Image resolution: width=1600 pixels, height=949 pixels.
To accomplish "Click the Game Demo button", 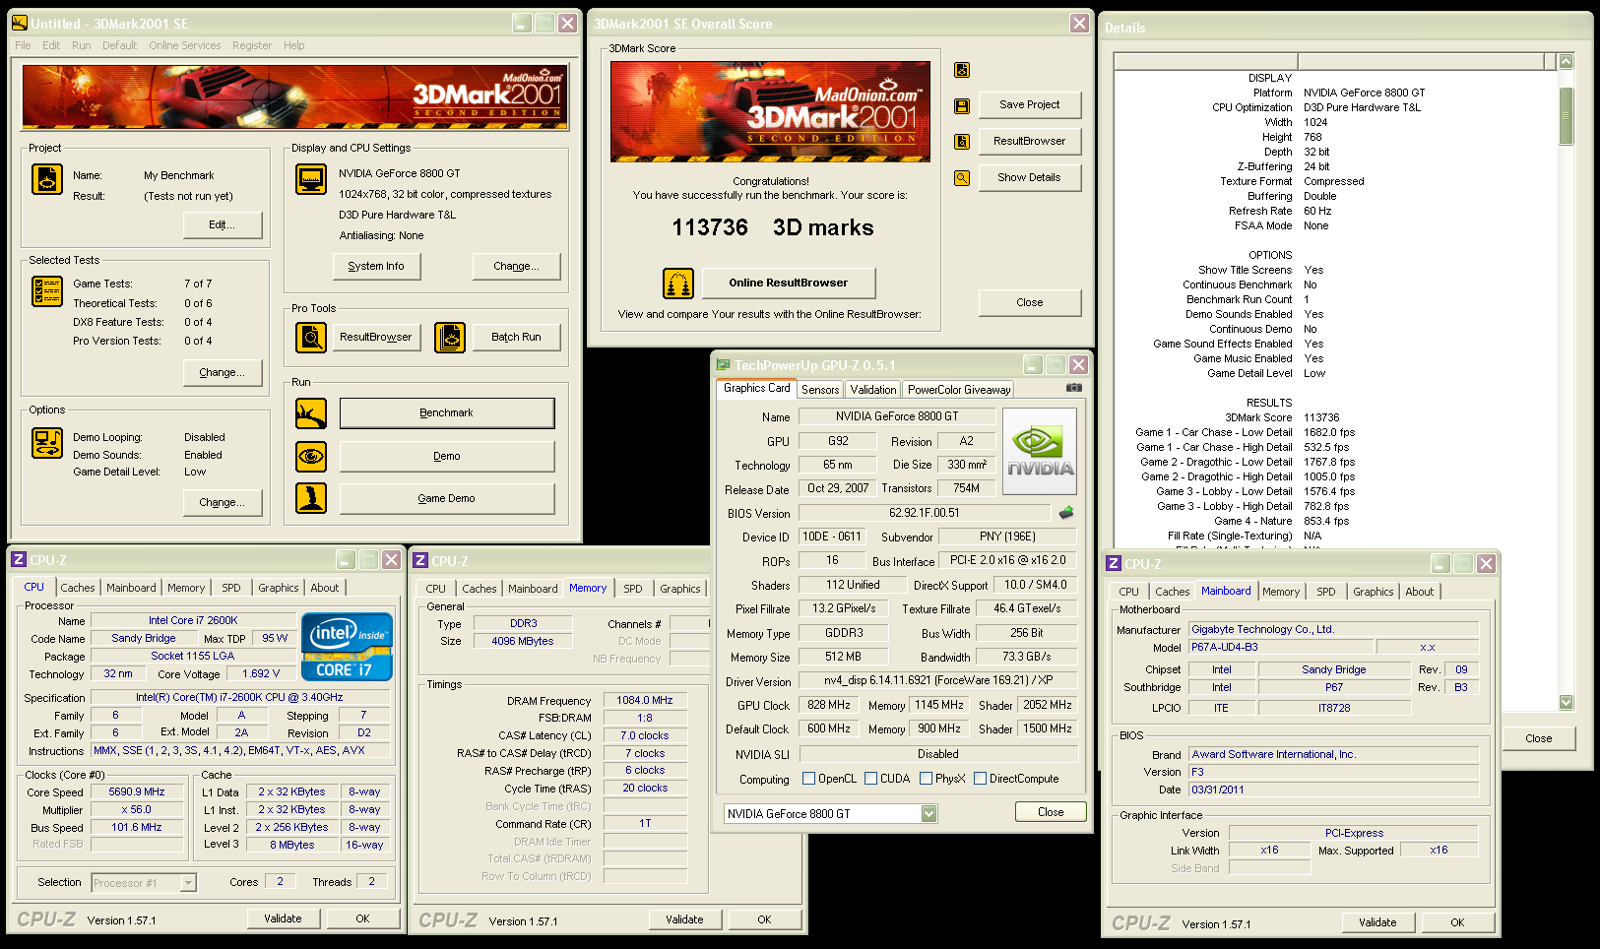I will [446, 498].
